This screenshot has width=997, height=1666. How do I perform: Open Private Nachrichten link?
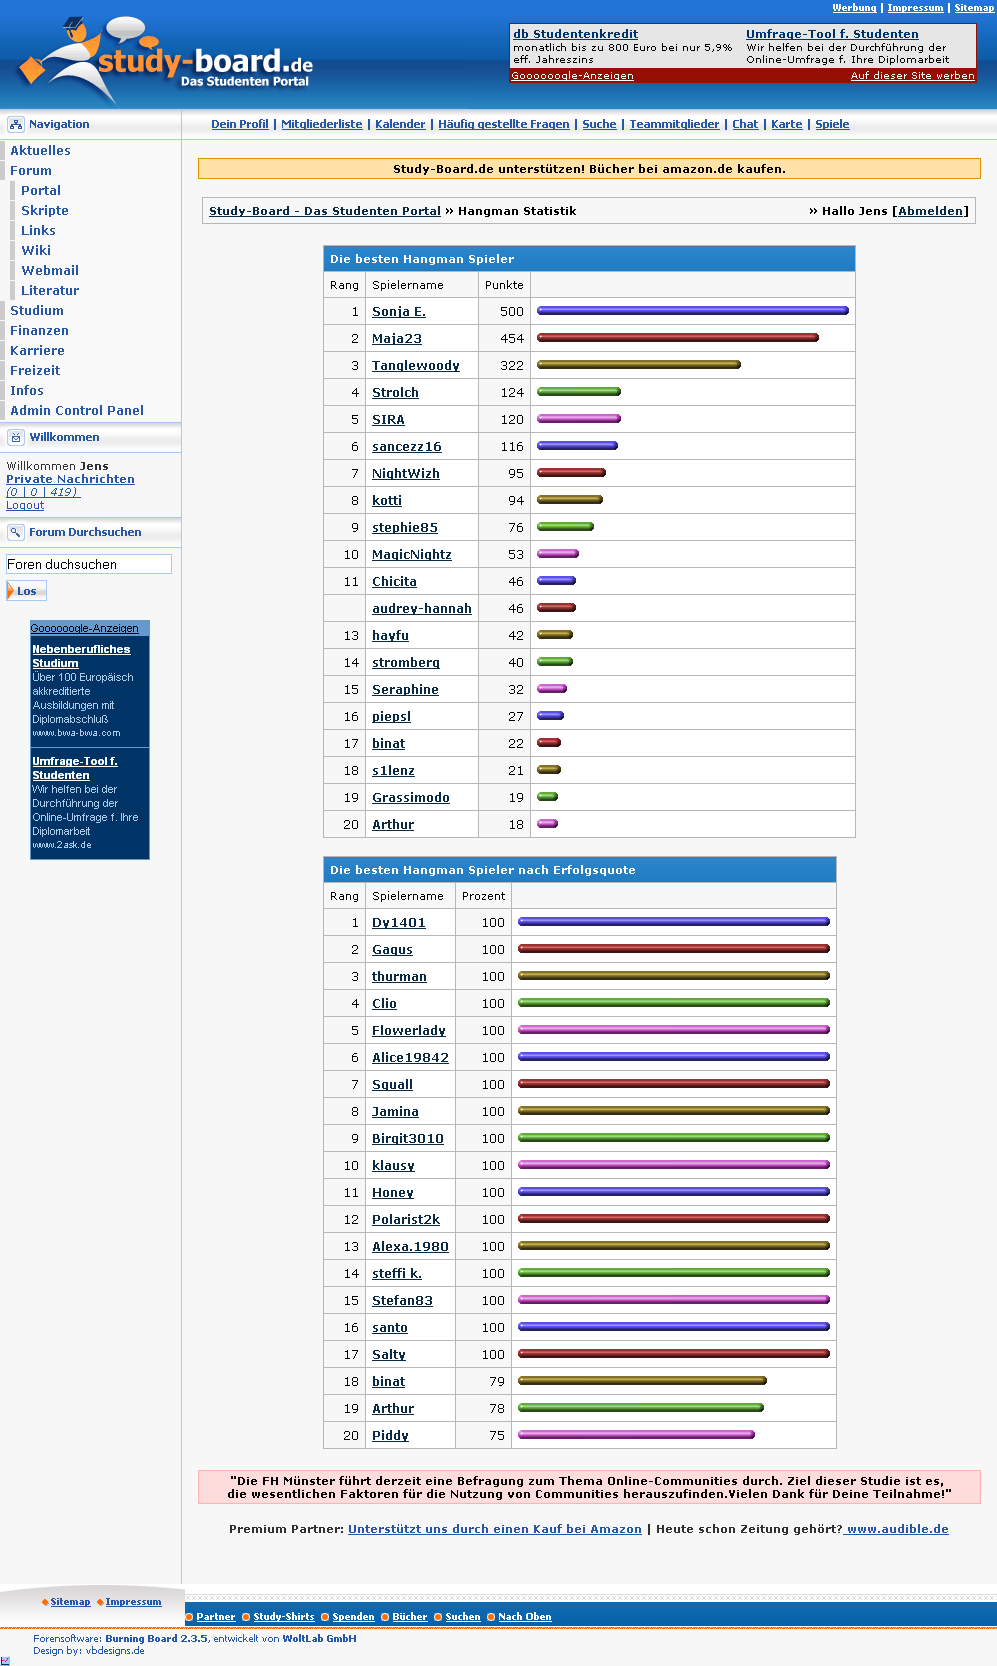[x=70, y=479]
